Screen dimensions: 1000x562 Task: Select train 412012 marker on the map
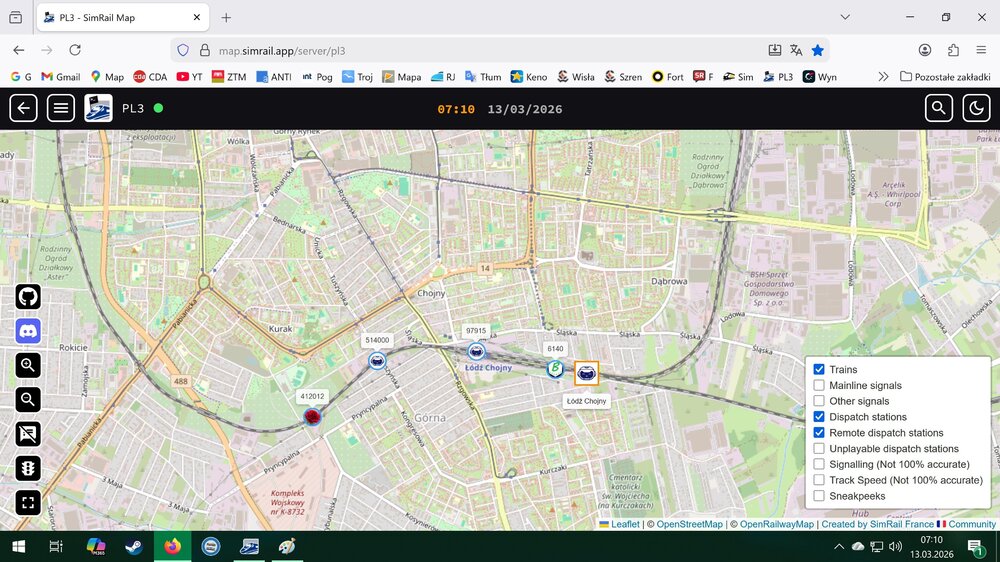[312, 416]
